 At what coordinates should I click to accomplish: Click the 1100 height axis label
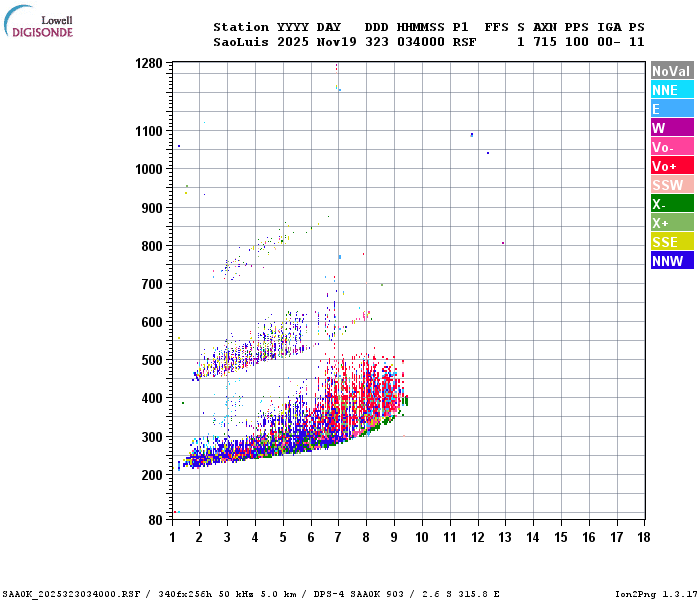pyautogui.click(x=149, y=131)
